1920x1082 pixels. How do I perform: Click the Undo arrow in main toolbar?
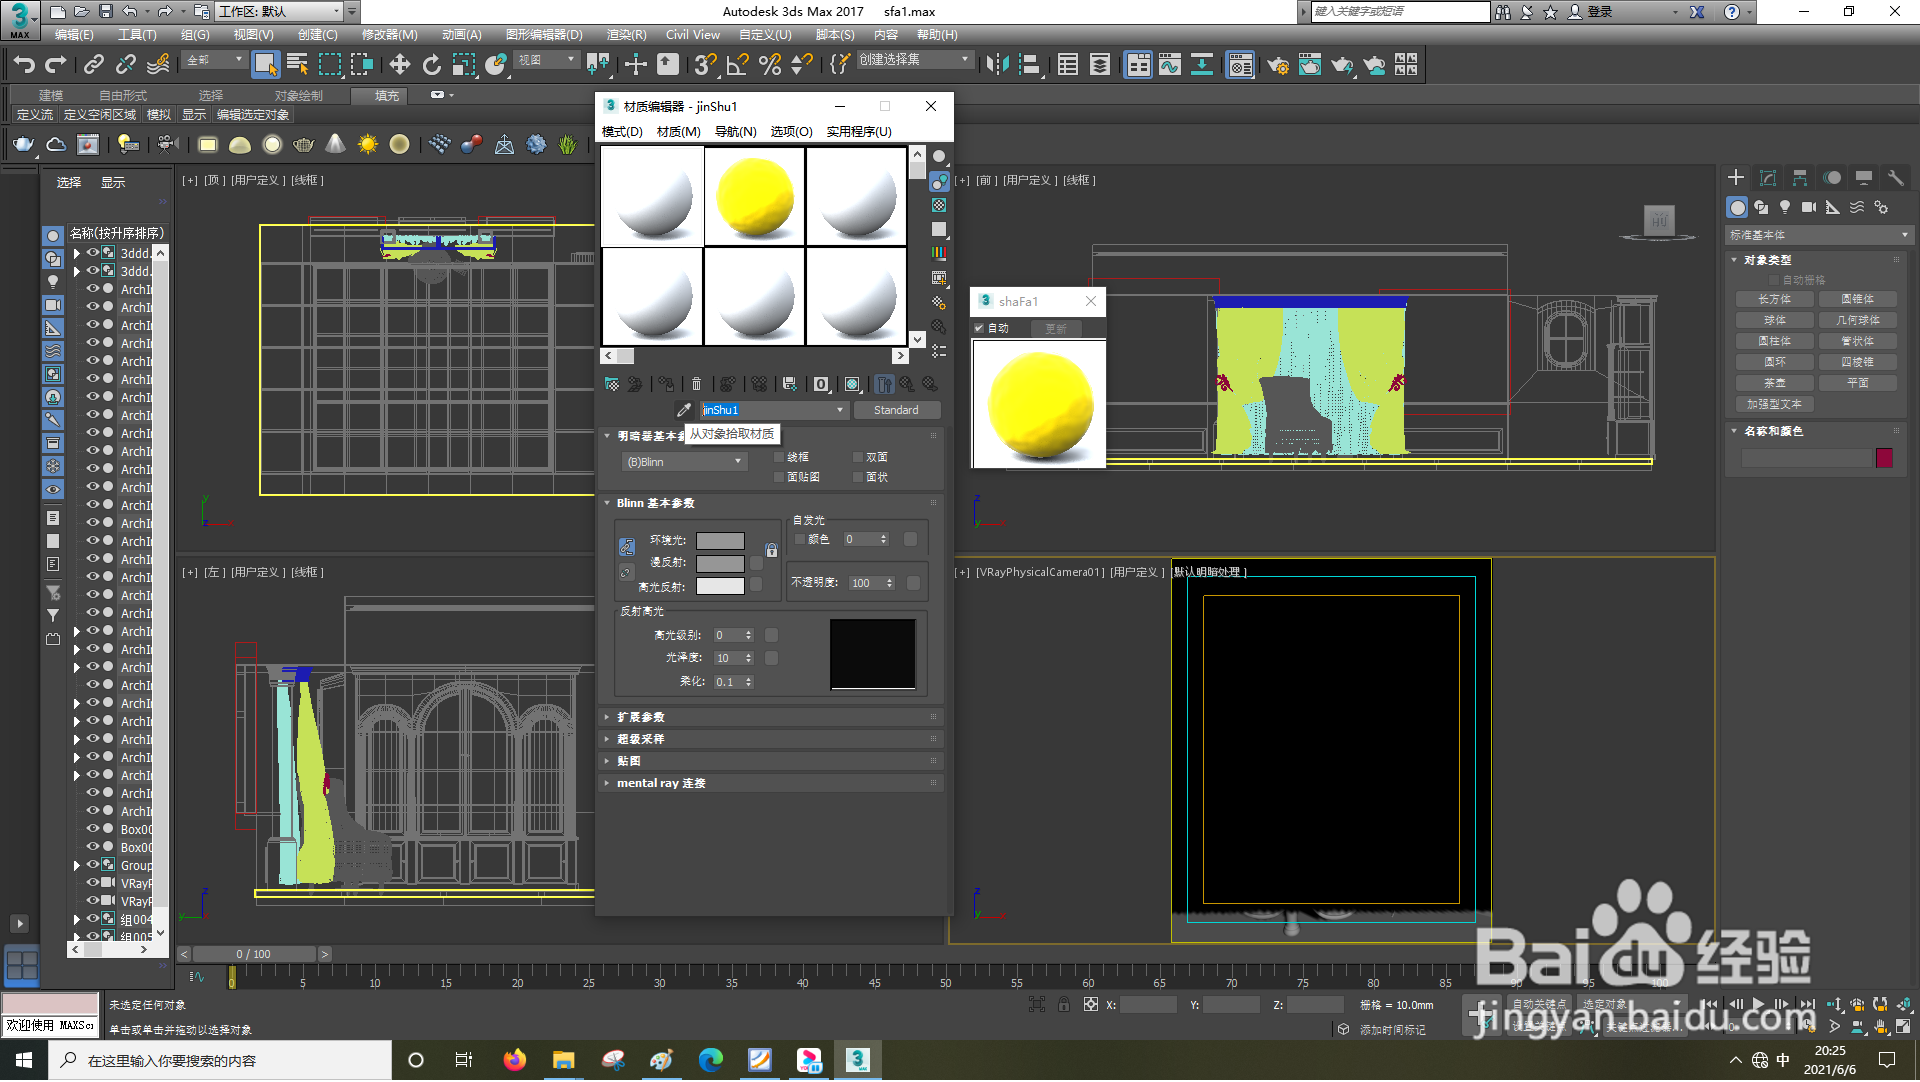(x=24, y=65)
